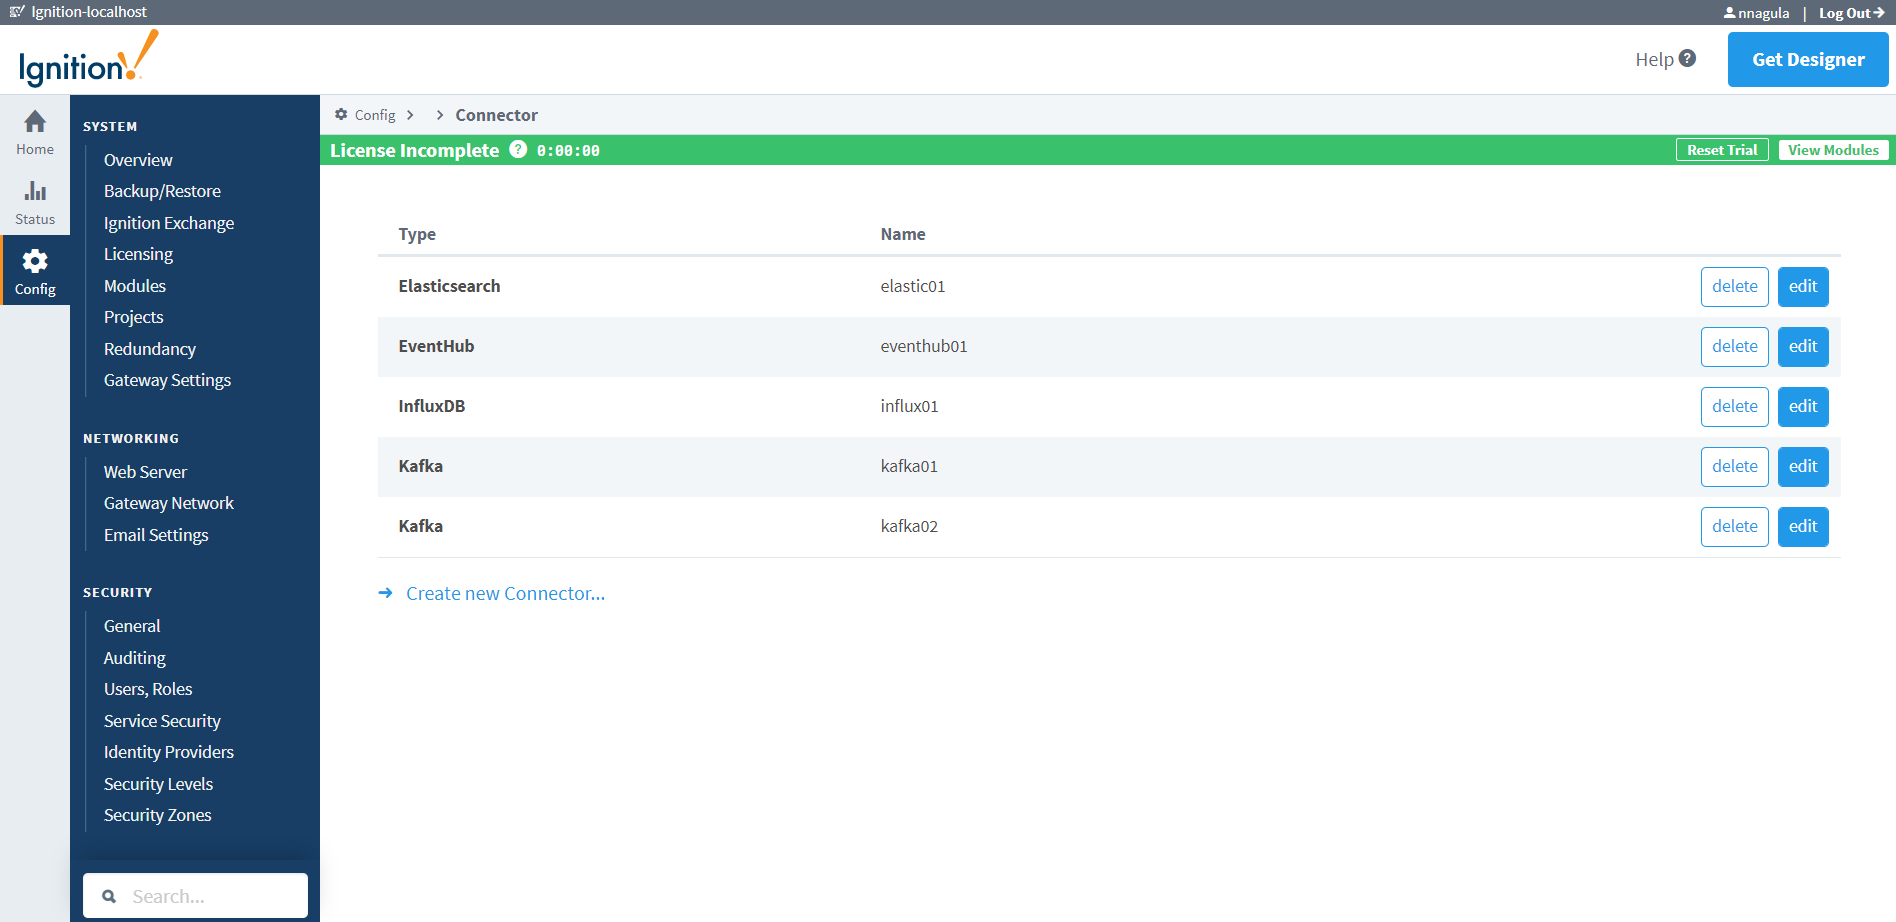The image size is (1896, 922).
Task: Click the Create new Connector arrow icon
Action: coord(385,593)
